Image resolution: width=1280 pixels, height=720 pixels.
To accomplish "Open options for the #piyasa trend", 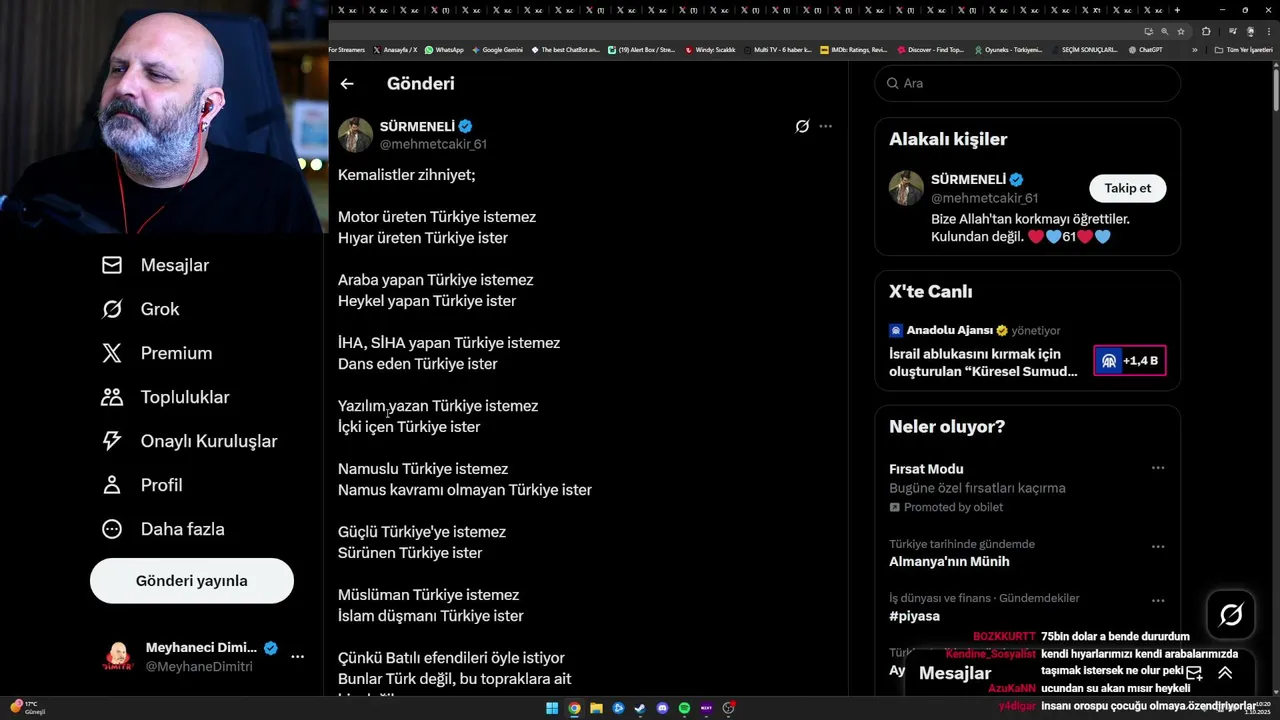I will pos(1157,601).
